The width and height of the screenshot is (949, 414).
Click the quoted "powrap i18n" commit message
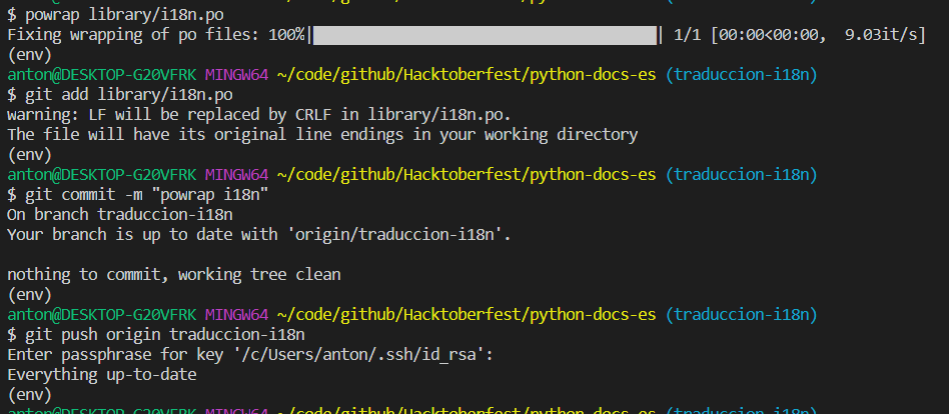tap(210, 195)
